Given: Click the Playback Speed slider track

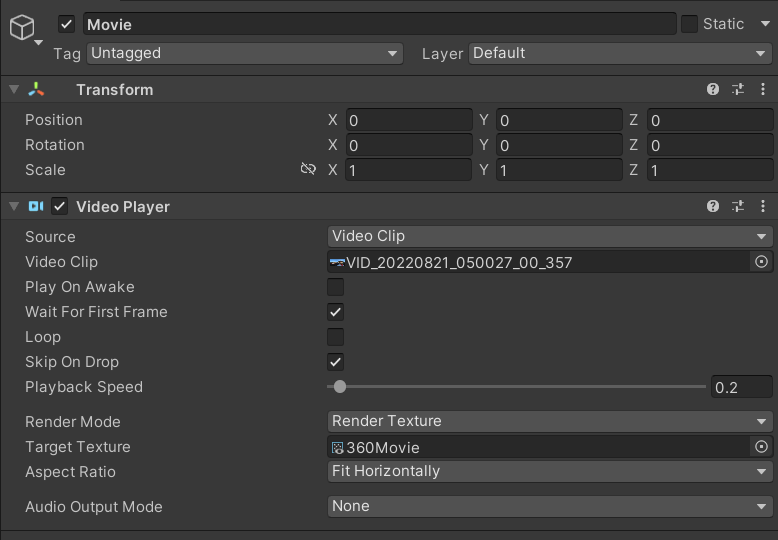Looking at the screenshot, I should 516,387.
